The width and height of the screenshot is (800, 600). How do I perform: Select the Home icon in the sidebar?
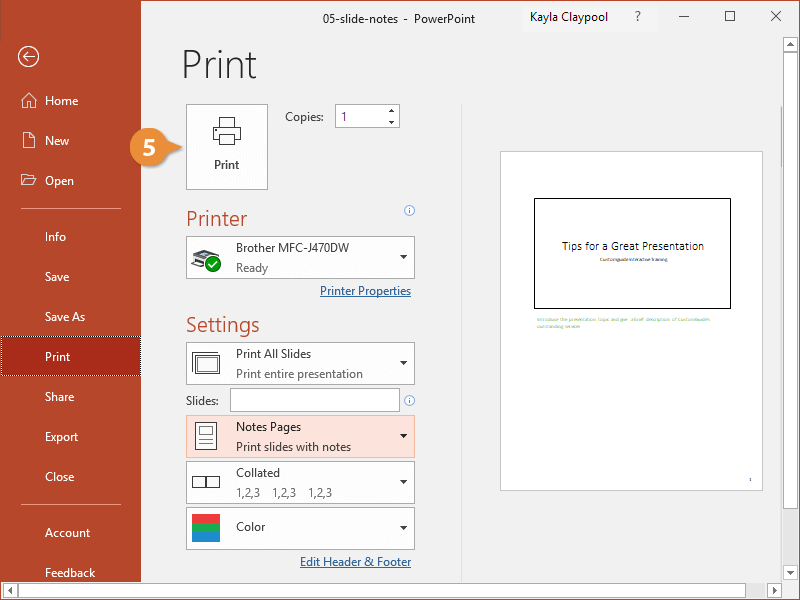(x=28, y=100)
